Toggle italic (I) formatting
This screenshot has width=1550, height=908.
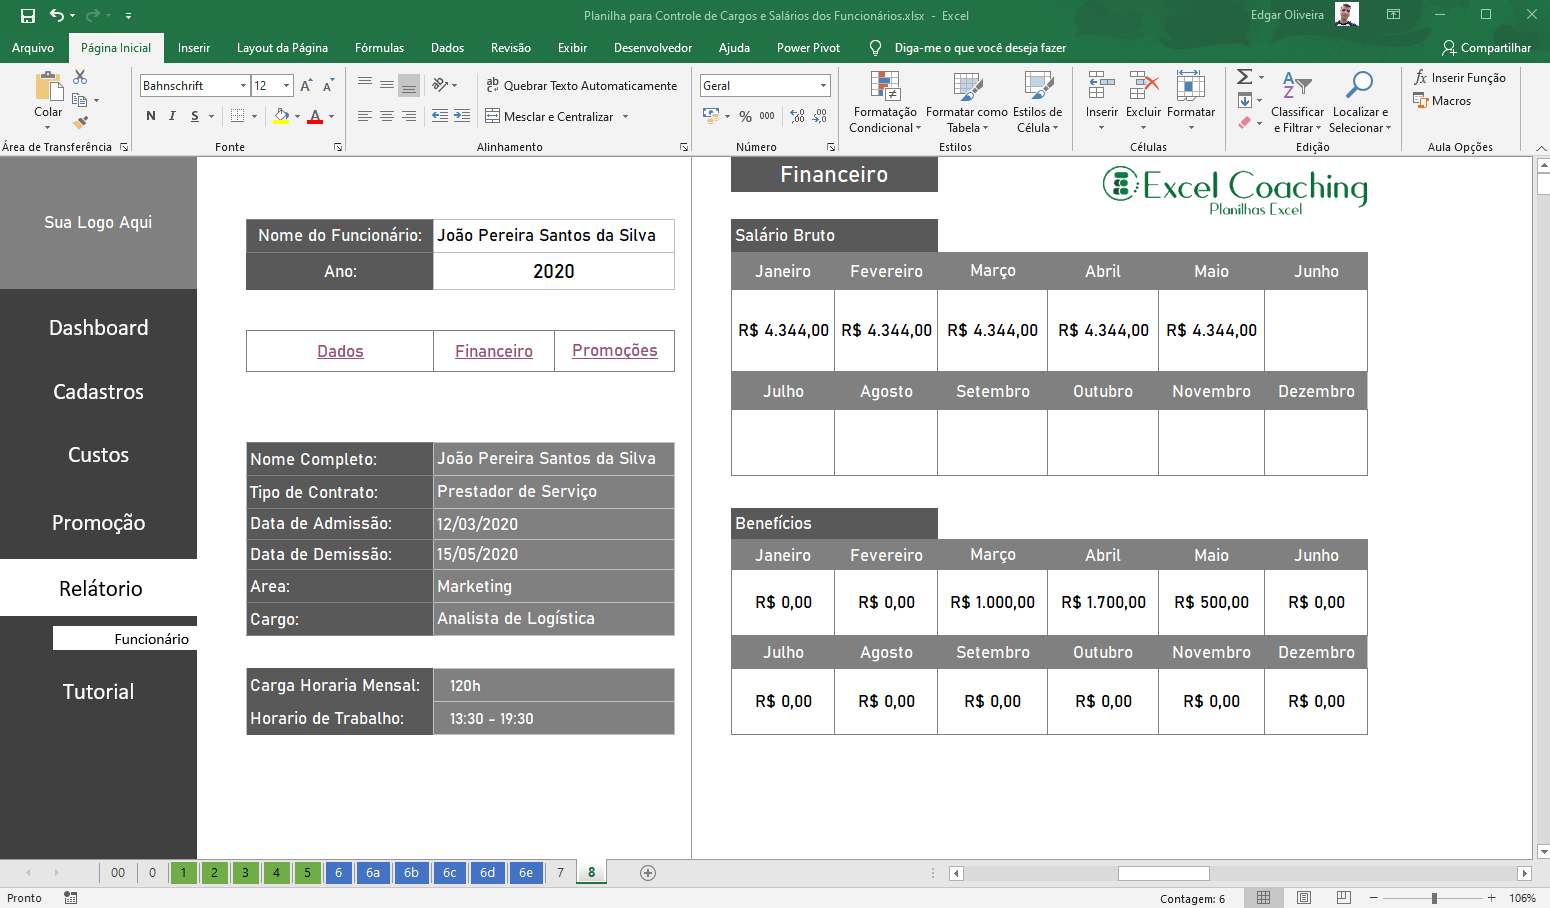[172, 116]
